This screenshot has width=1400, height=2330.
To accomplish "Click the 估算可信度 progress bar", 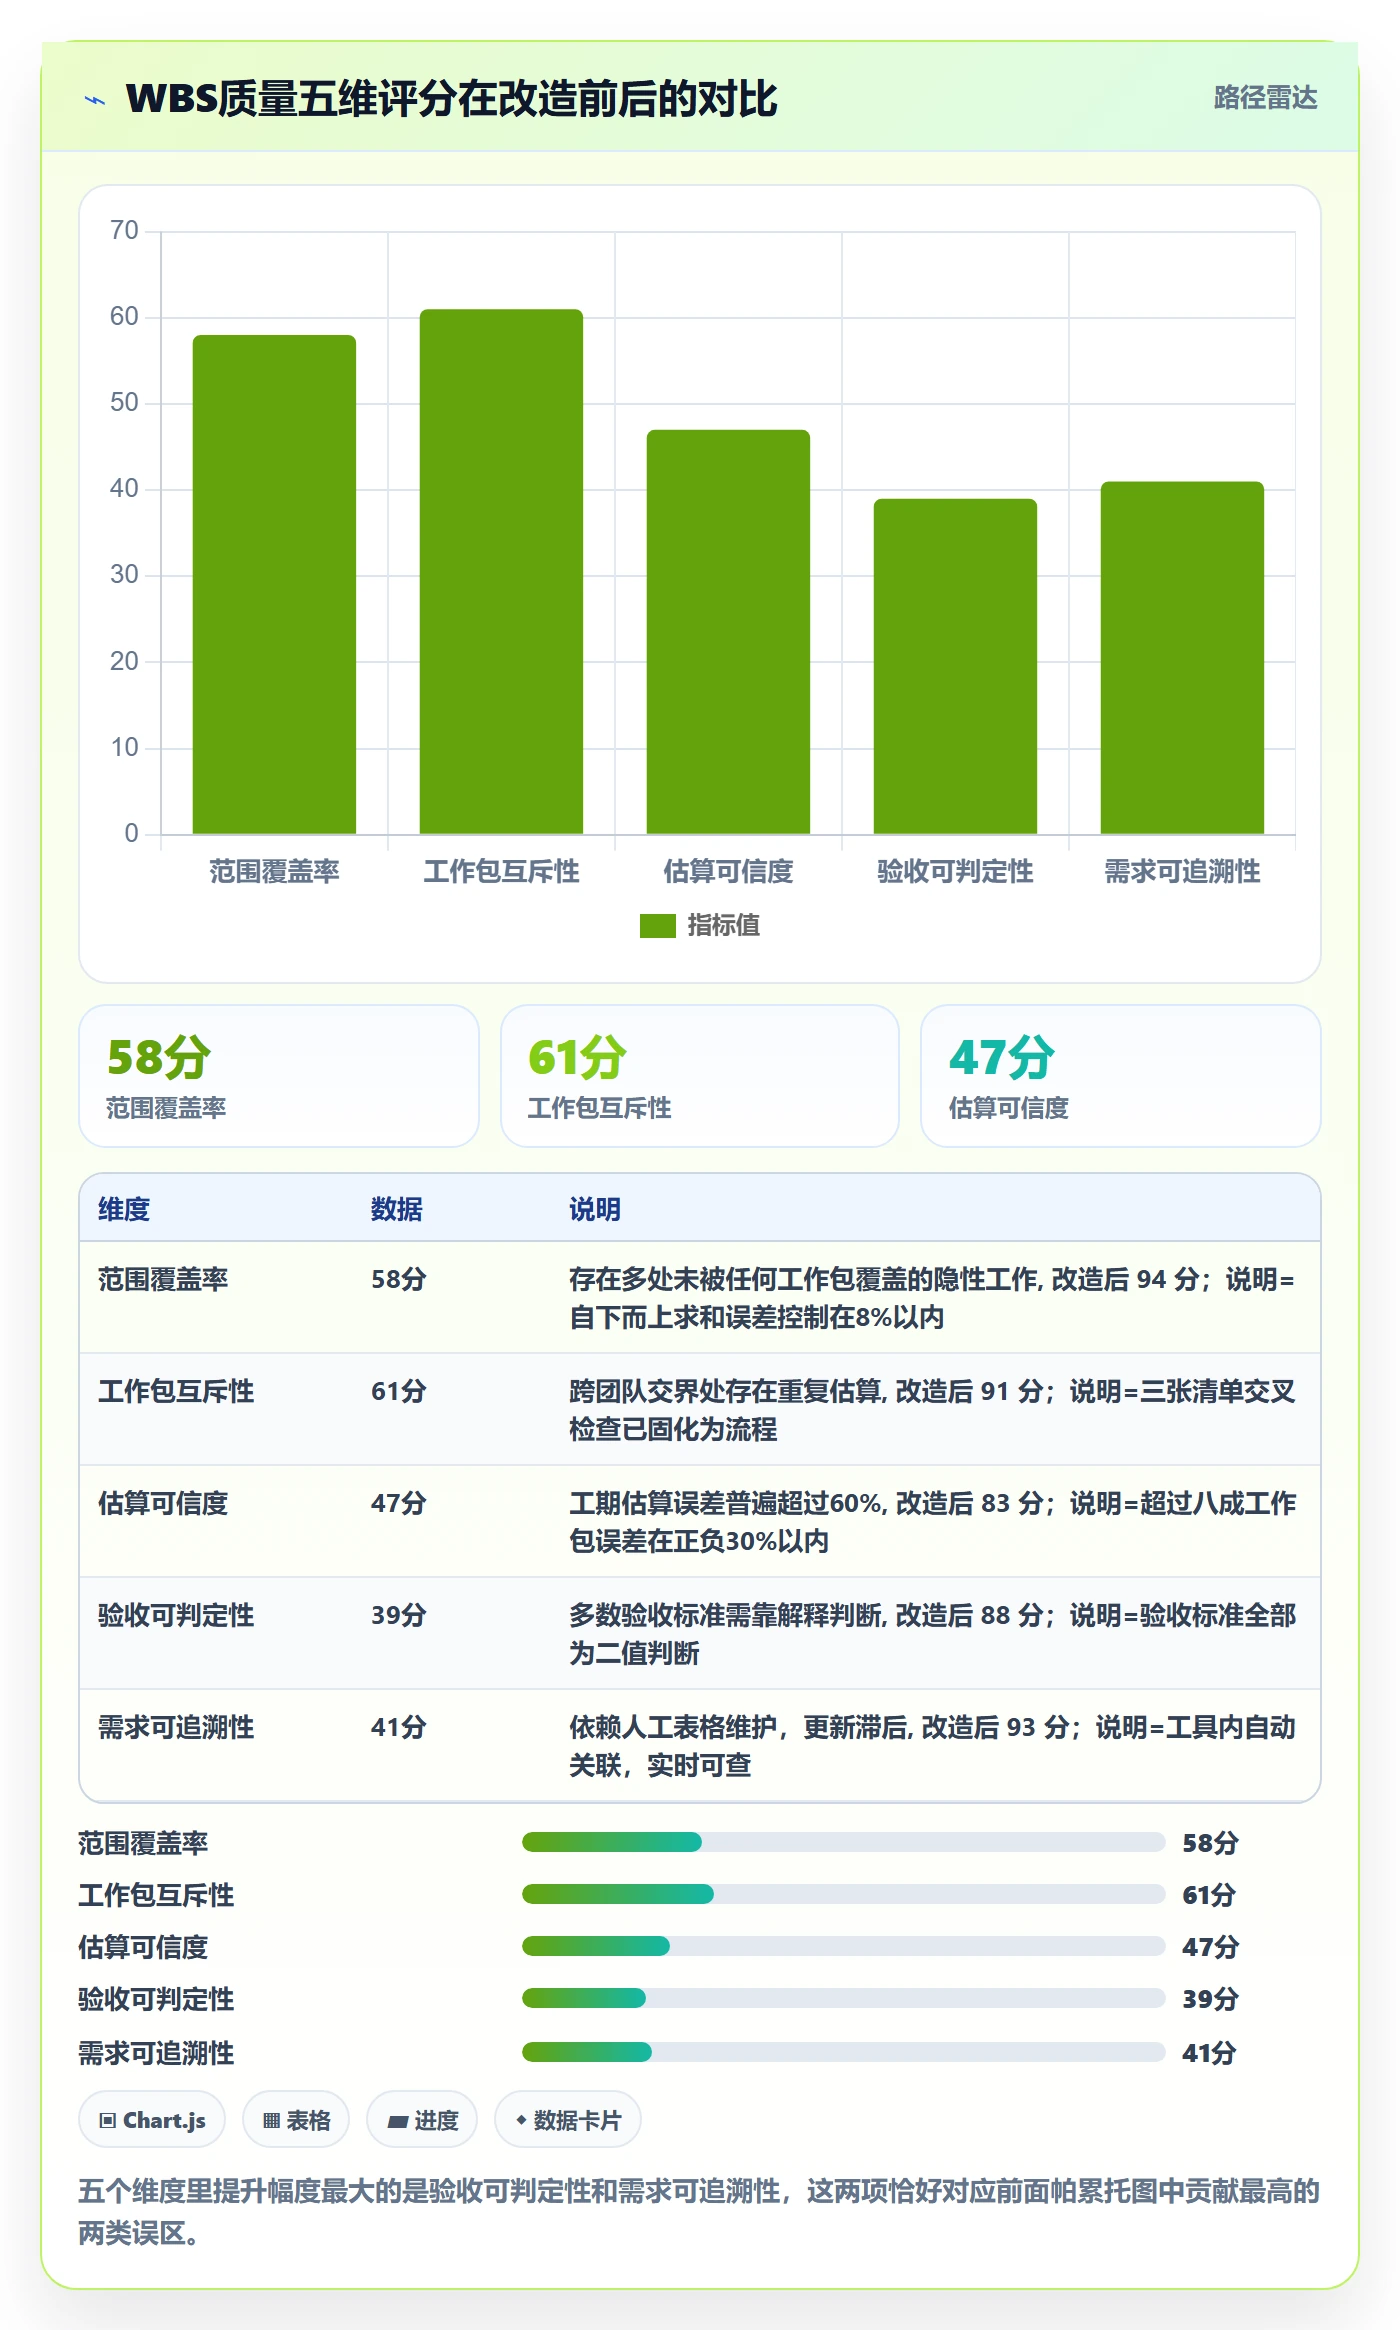I will pyautogui.click(x=844, y=1946).
